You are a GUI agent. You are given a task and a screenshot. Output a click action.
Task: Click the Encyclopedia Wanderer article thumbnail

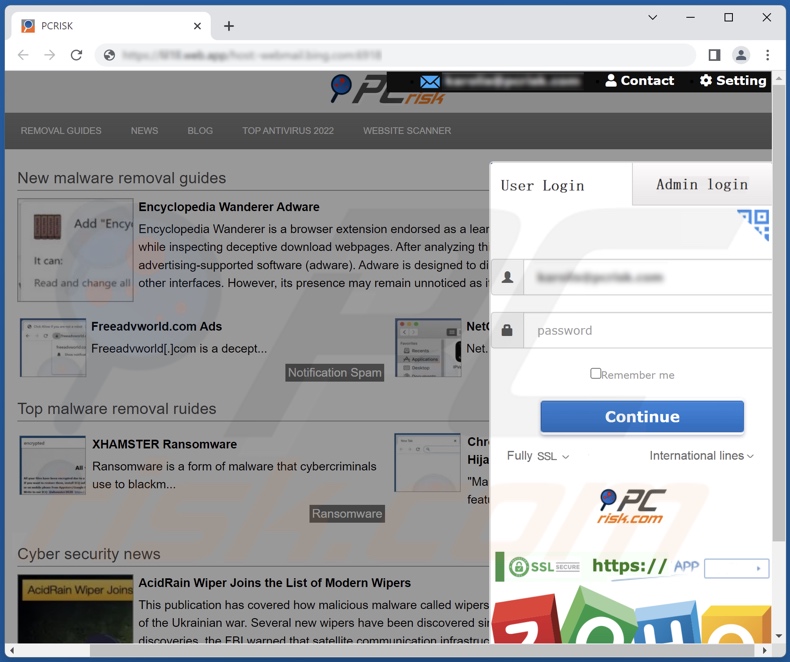(x=76, y=250)
